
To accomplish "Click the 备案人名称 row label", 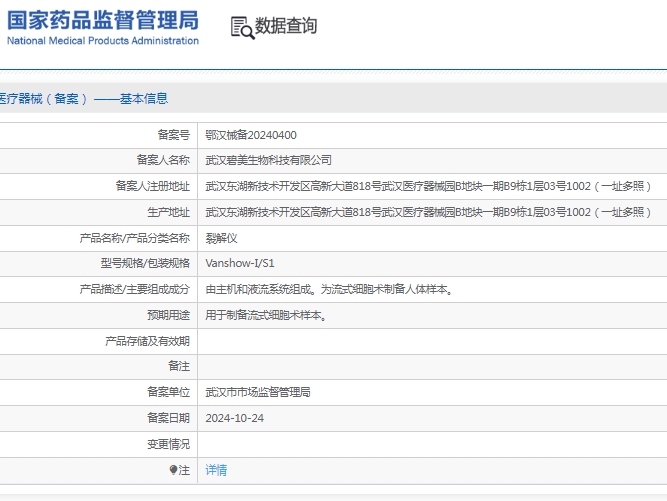I will tap(163, 160).
